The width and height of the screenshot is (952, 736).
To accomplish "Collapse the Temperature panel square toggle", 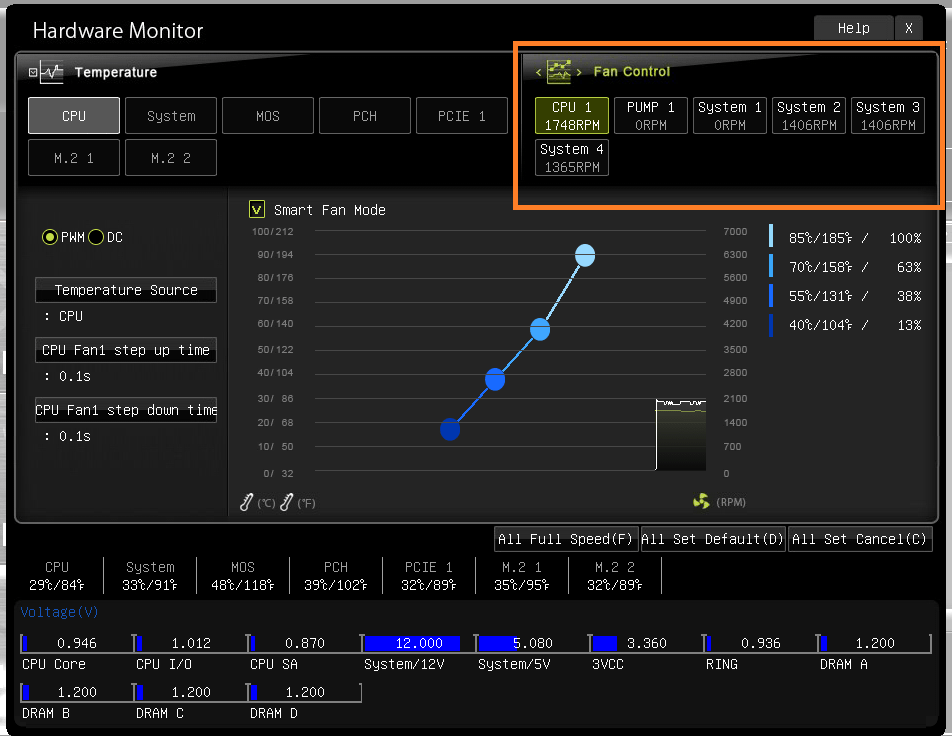I will [x=33, y=72].
